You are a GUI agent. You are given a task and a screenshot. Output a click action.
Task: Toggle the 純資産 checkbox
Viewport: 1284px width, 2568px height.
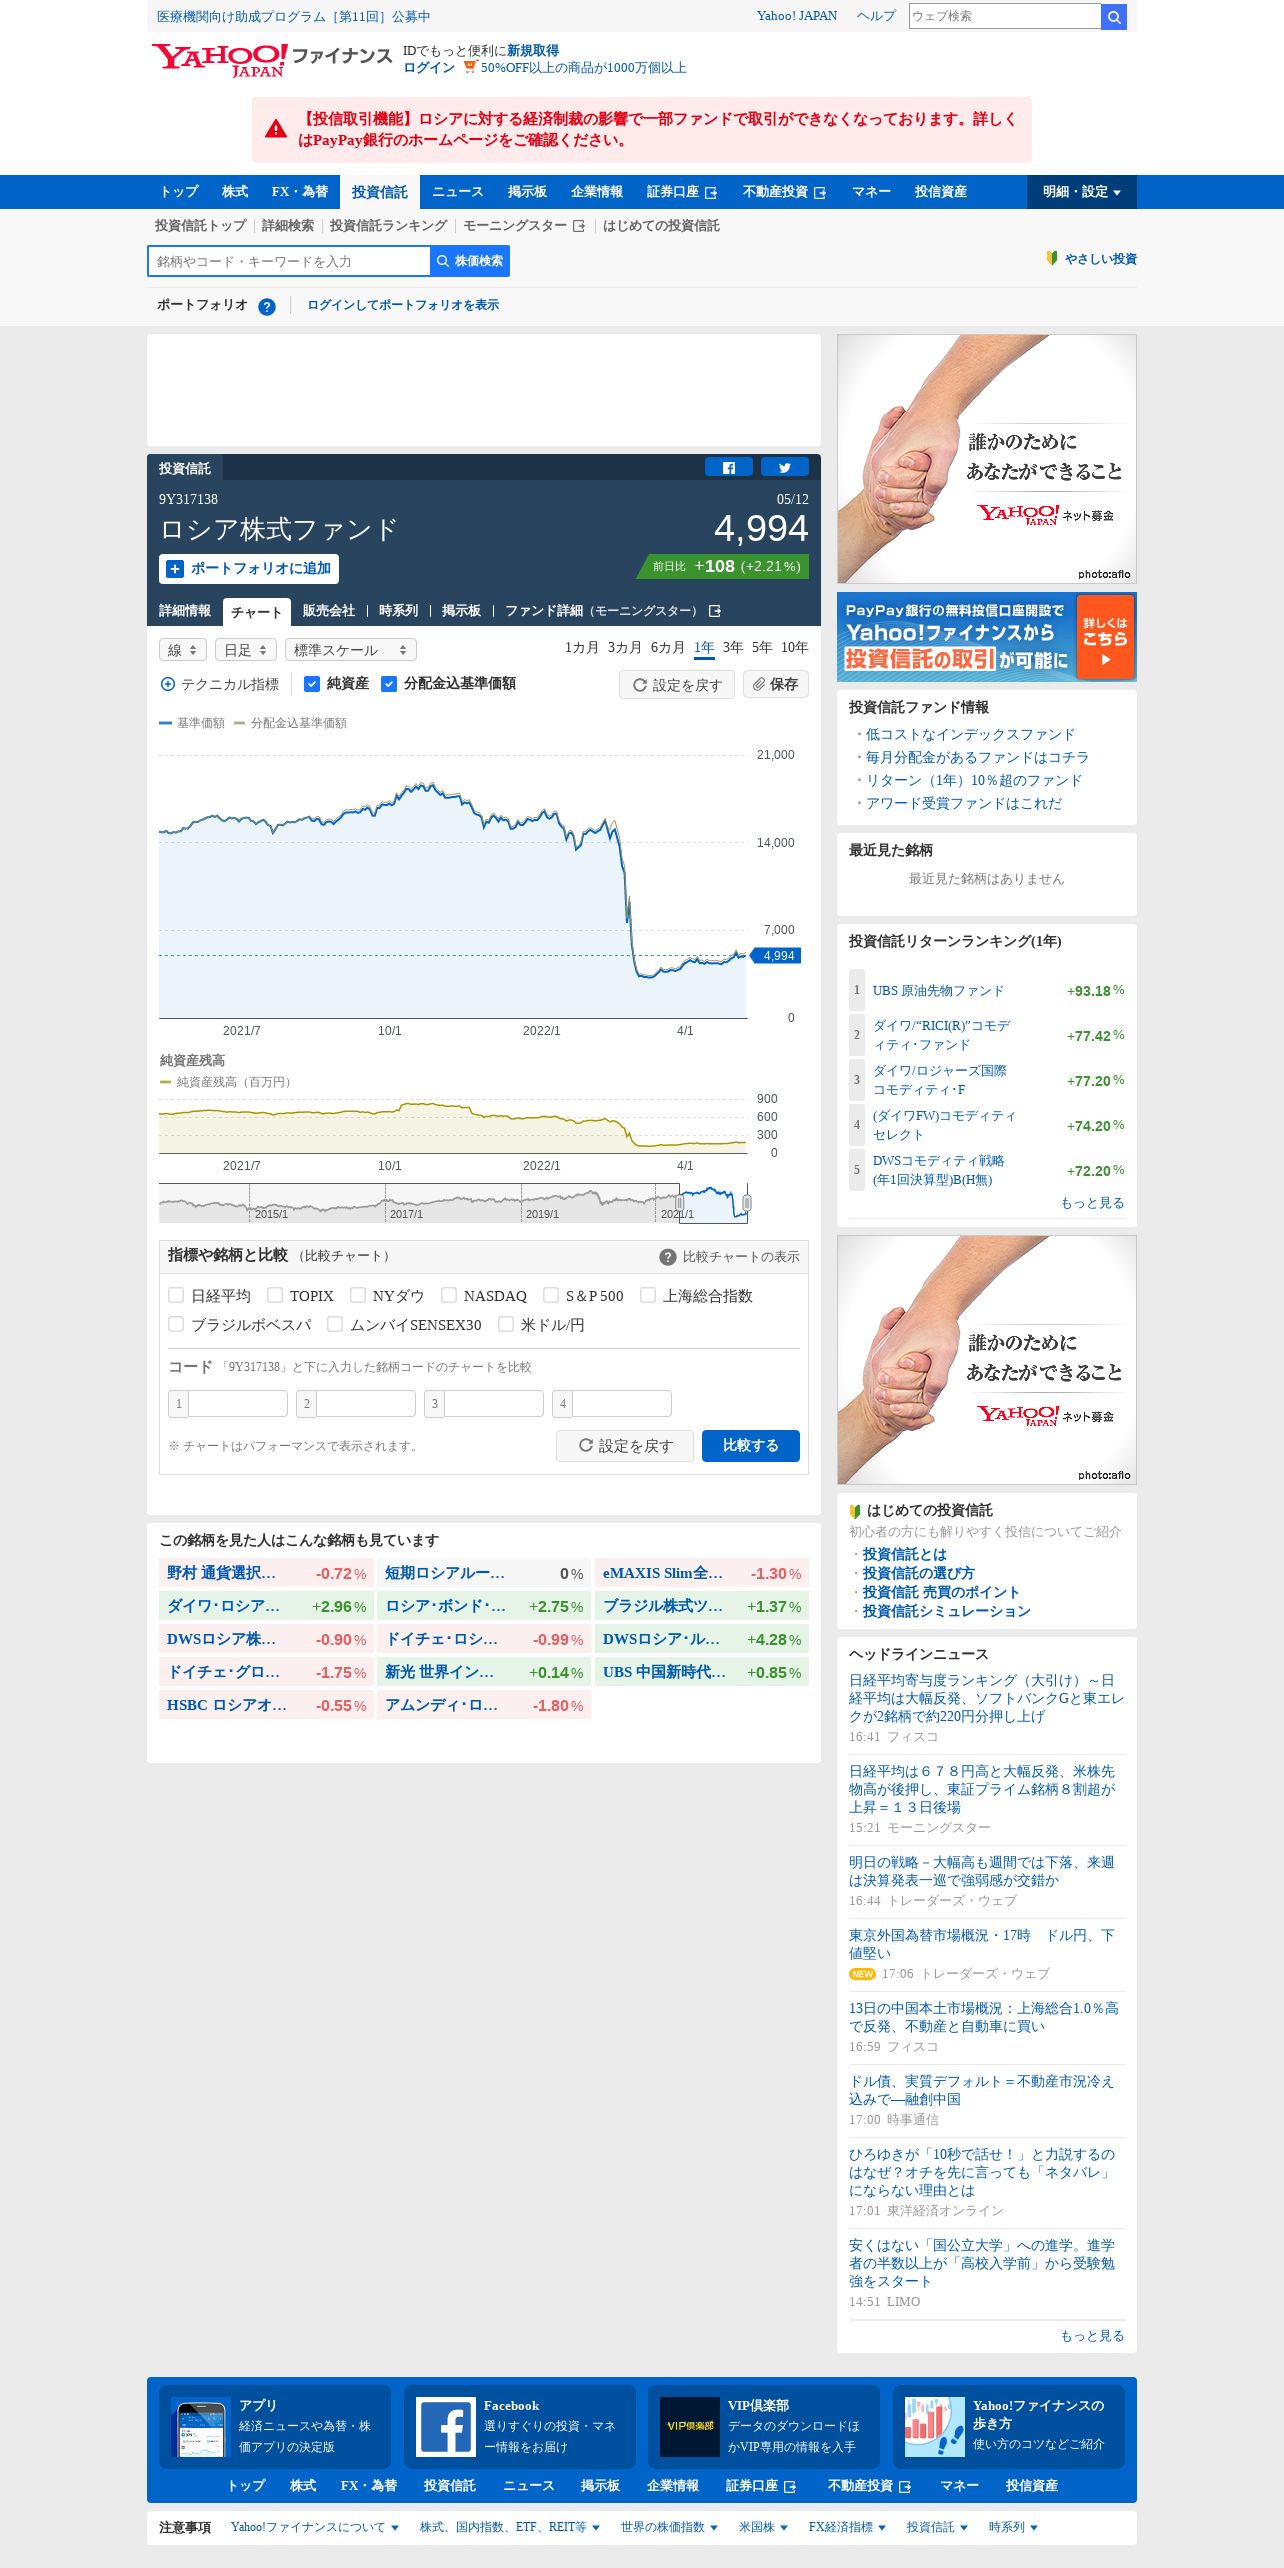pyautogui.click(x=311, y=684)
